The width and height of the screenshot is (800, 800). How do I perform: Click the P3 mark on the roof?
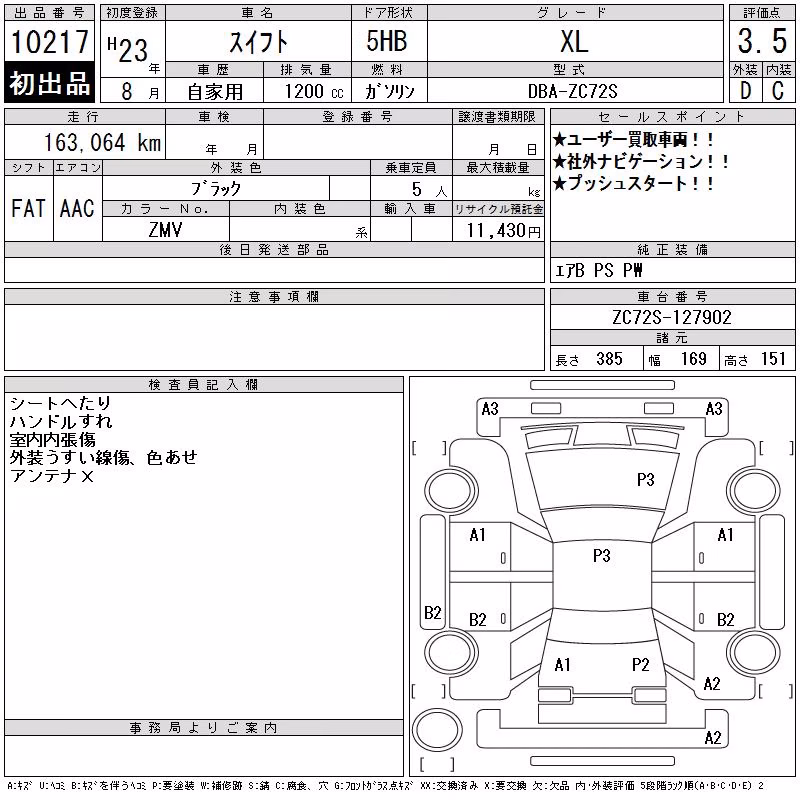[602, 556]
